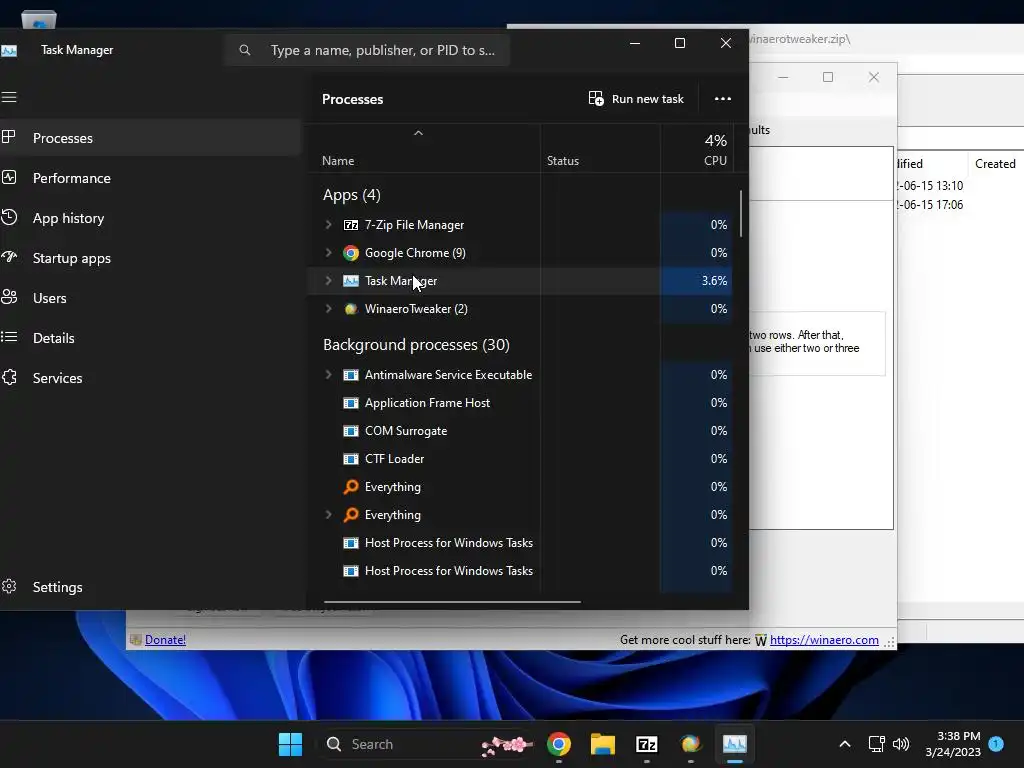Click the Processes sidebar icon
The width and height of the screenshot is (1024, 768).
[x=8, y=137]
